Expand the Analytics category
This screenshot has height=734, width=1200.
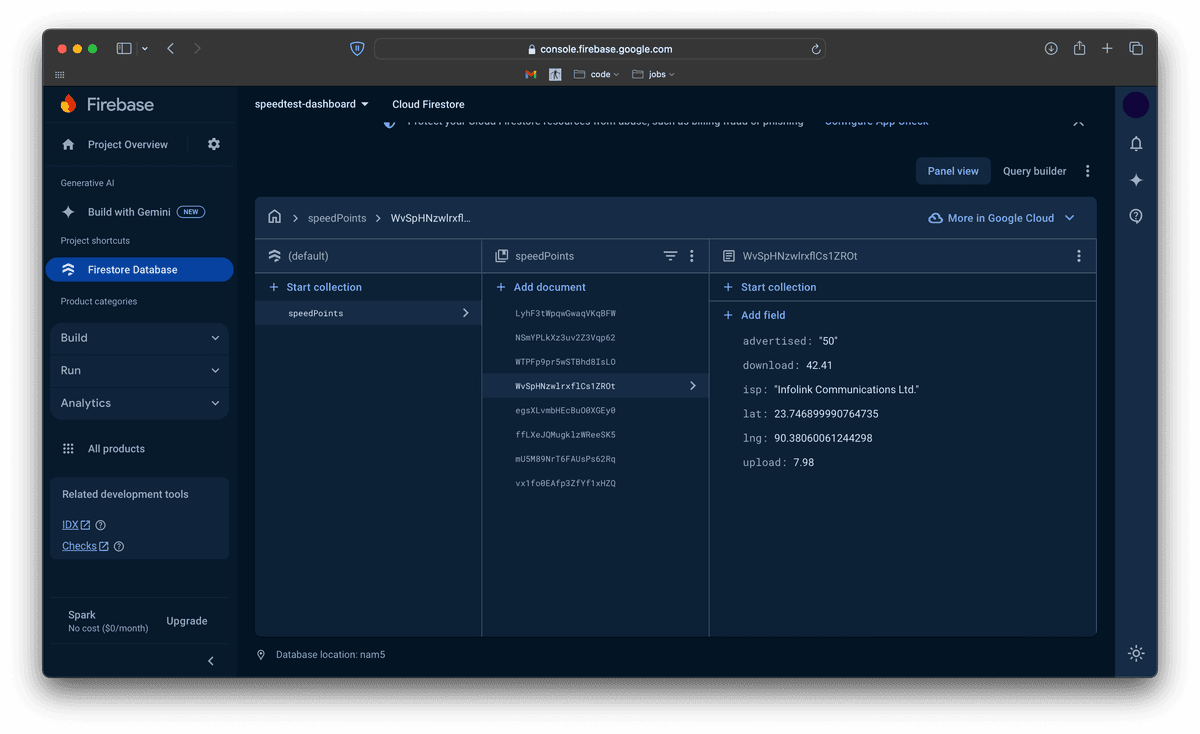click(140, 403)
